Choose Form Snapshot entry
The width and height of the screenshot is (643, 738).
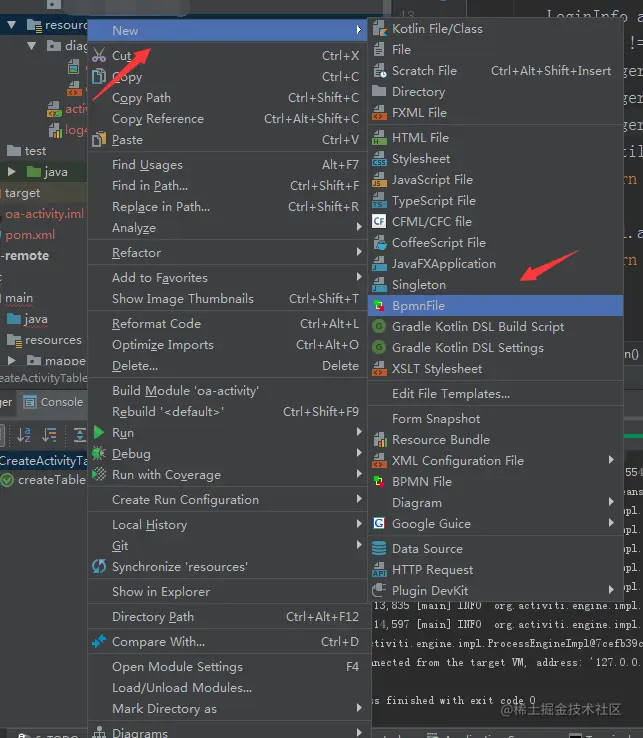point(495,418)
